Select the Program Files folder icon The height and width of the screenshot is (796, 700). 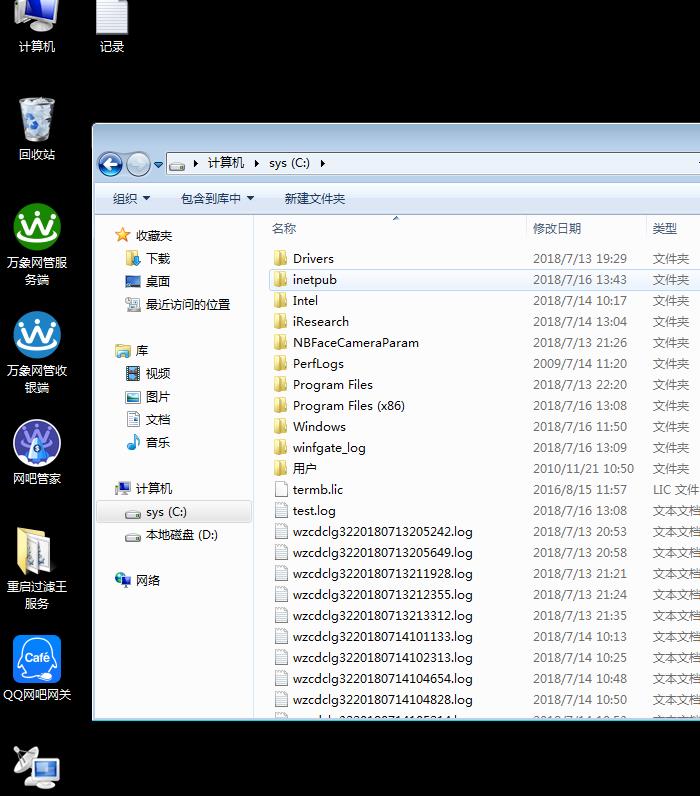point(280,384)
